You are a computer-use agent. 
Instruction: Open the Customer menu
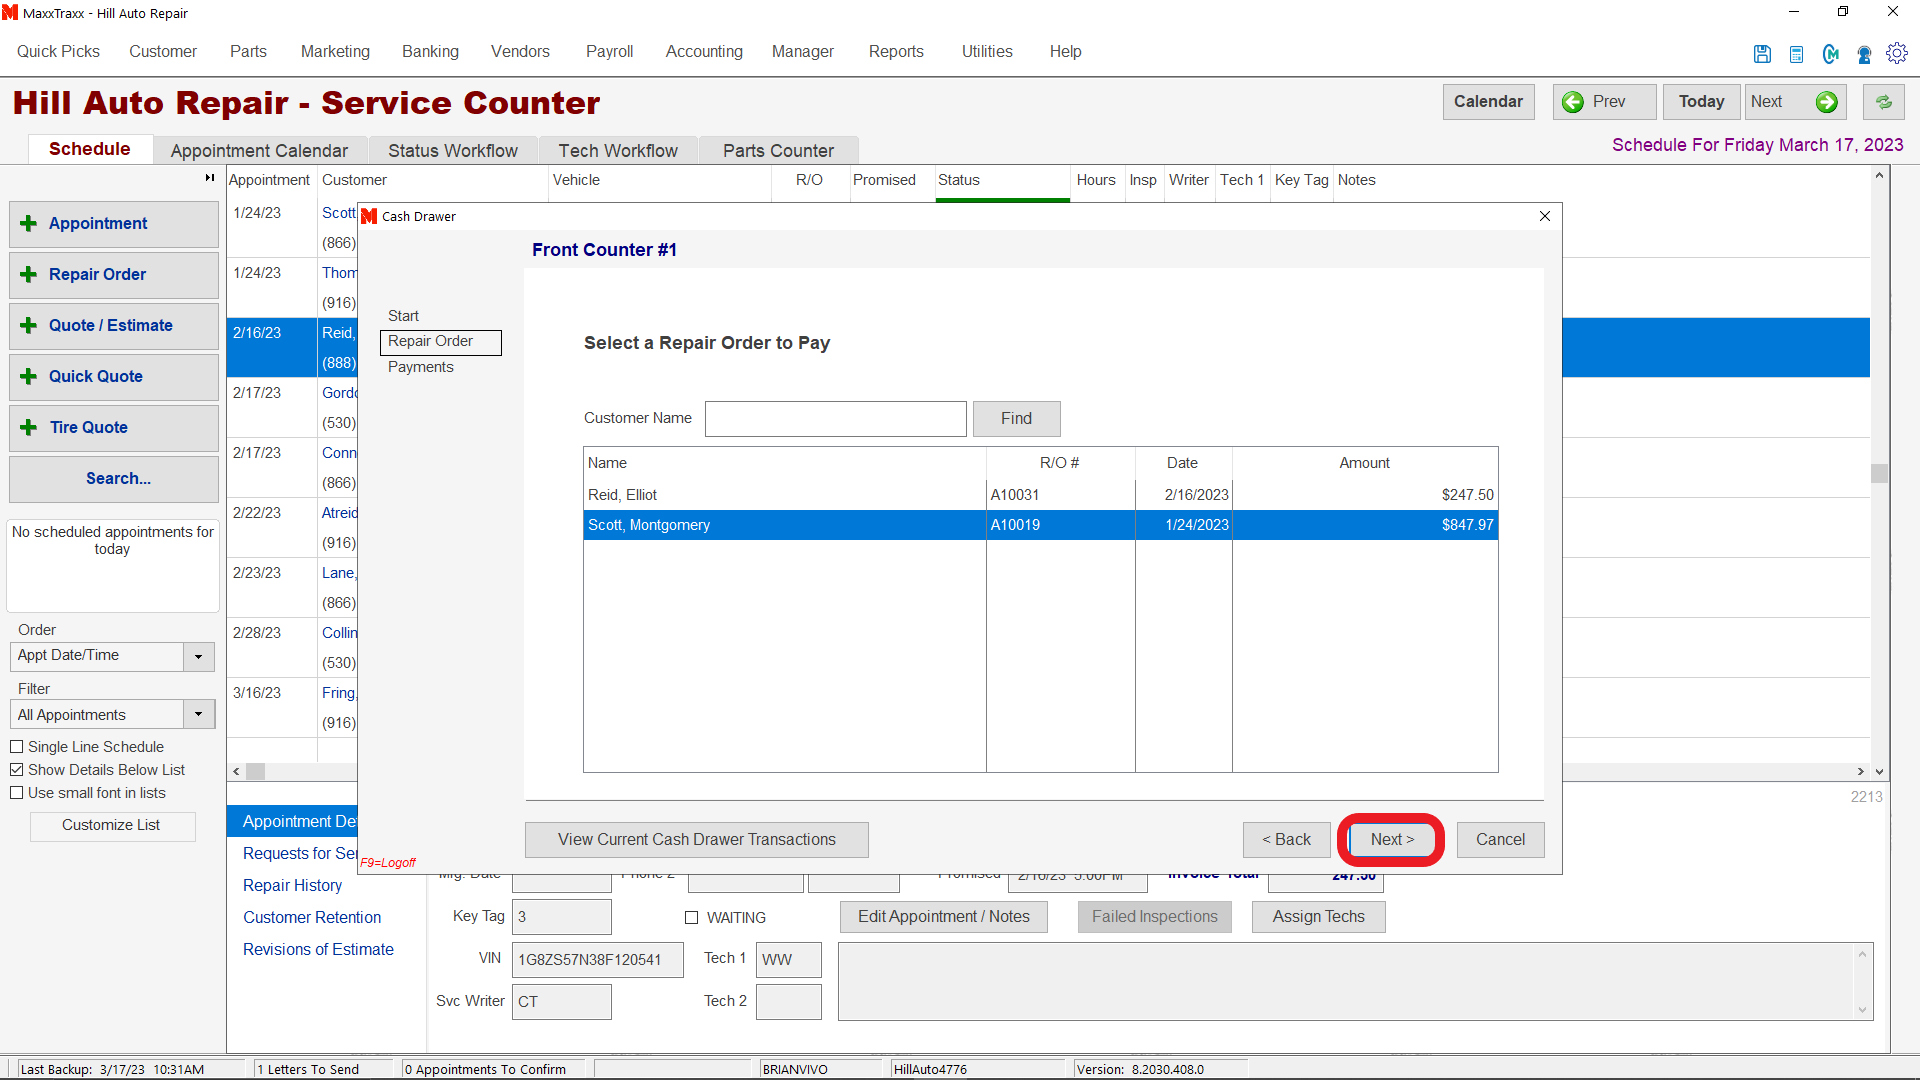(163, 52)
